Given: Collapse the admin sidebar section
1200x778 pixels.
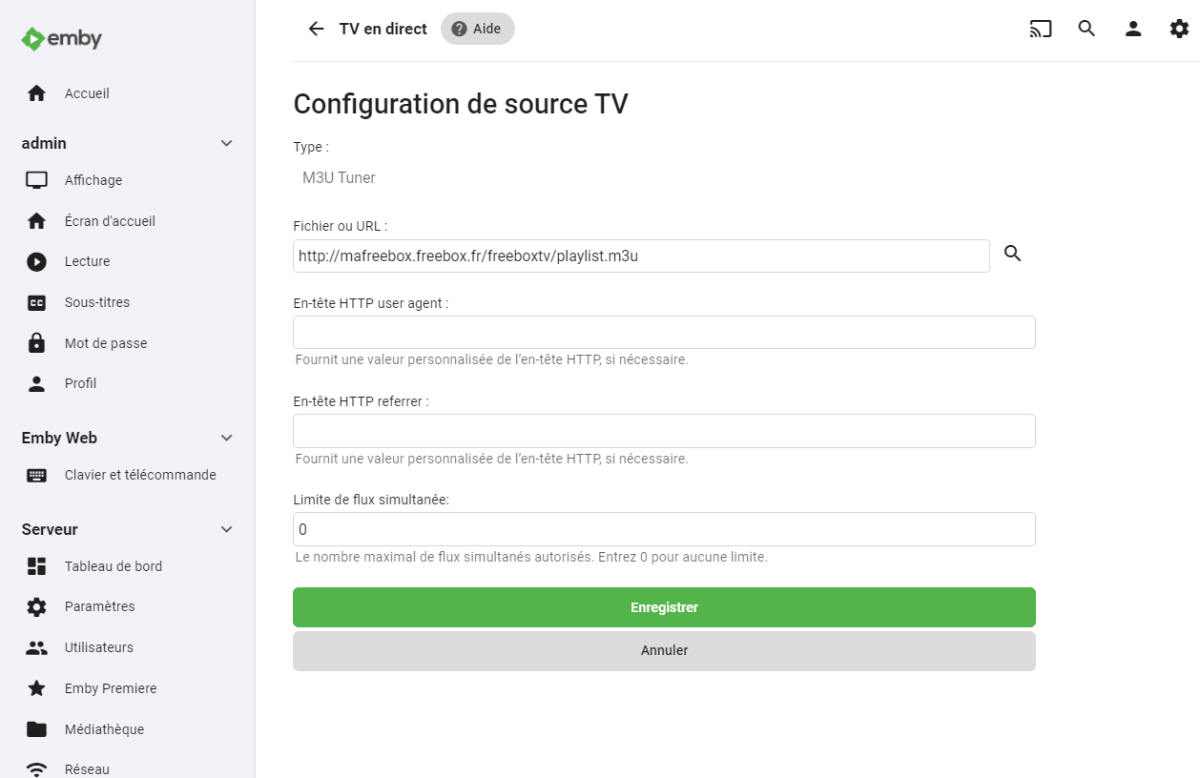Looking at the screenshot, I should (x=226, y=143).
